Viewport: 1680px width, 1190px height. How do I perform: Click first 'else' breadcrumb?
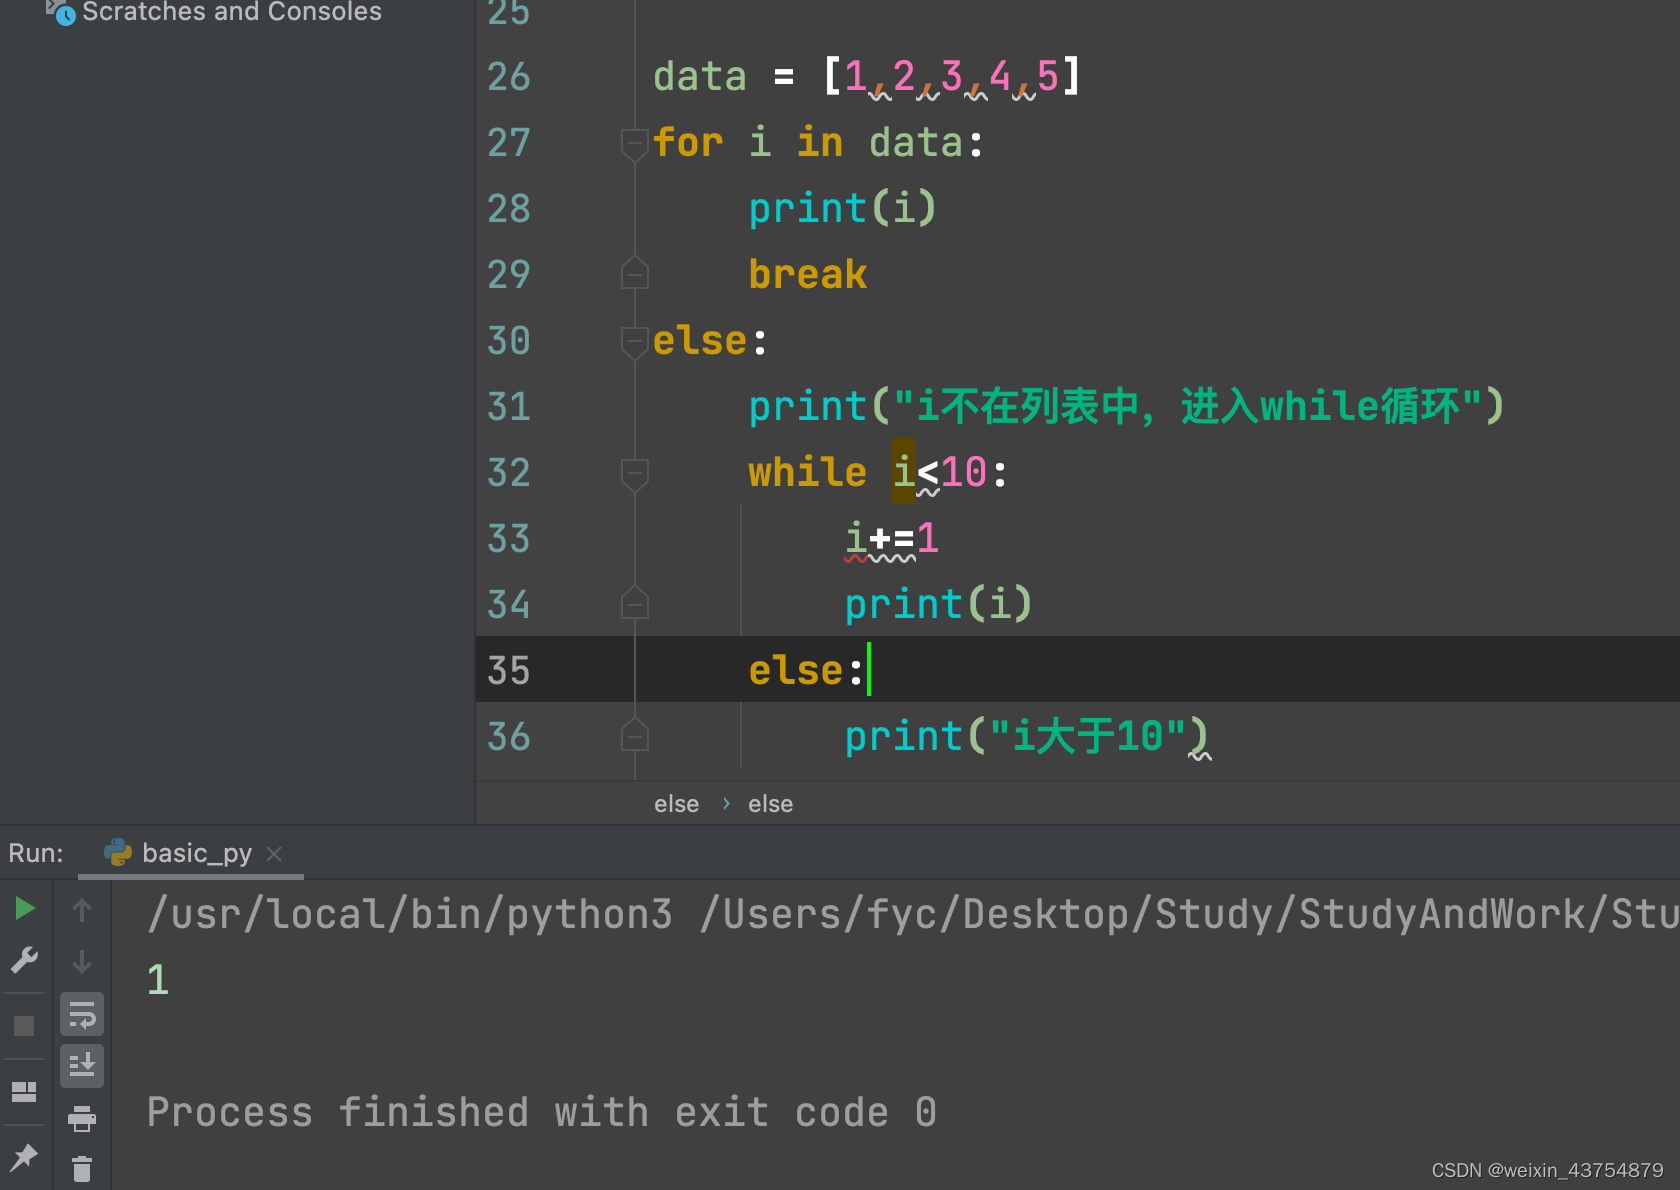click(x=677, y=804)
